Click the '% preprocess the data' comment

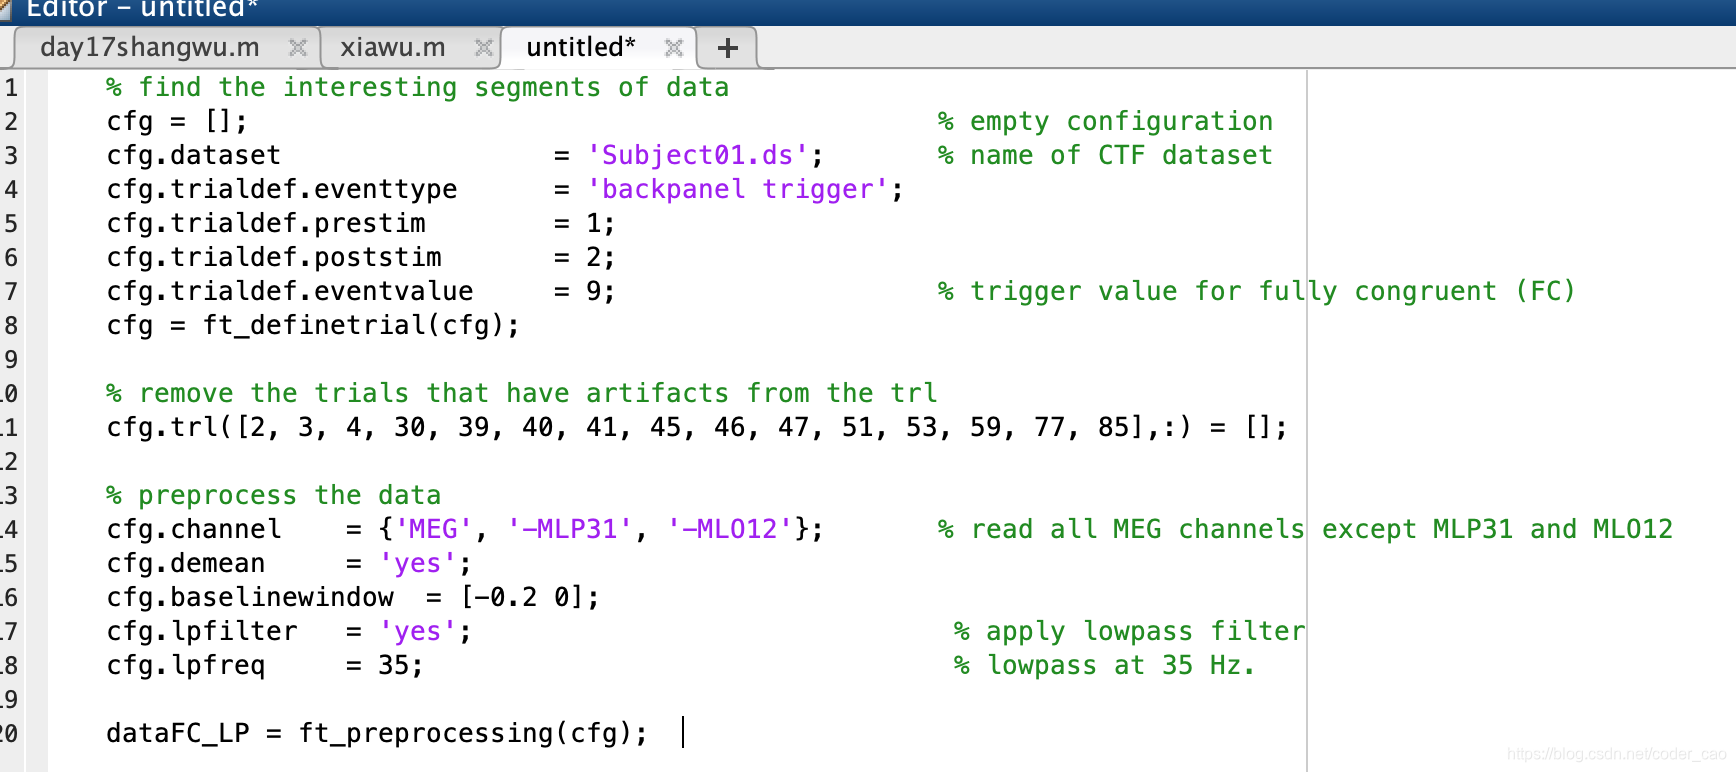tap(274, 495)
